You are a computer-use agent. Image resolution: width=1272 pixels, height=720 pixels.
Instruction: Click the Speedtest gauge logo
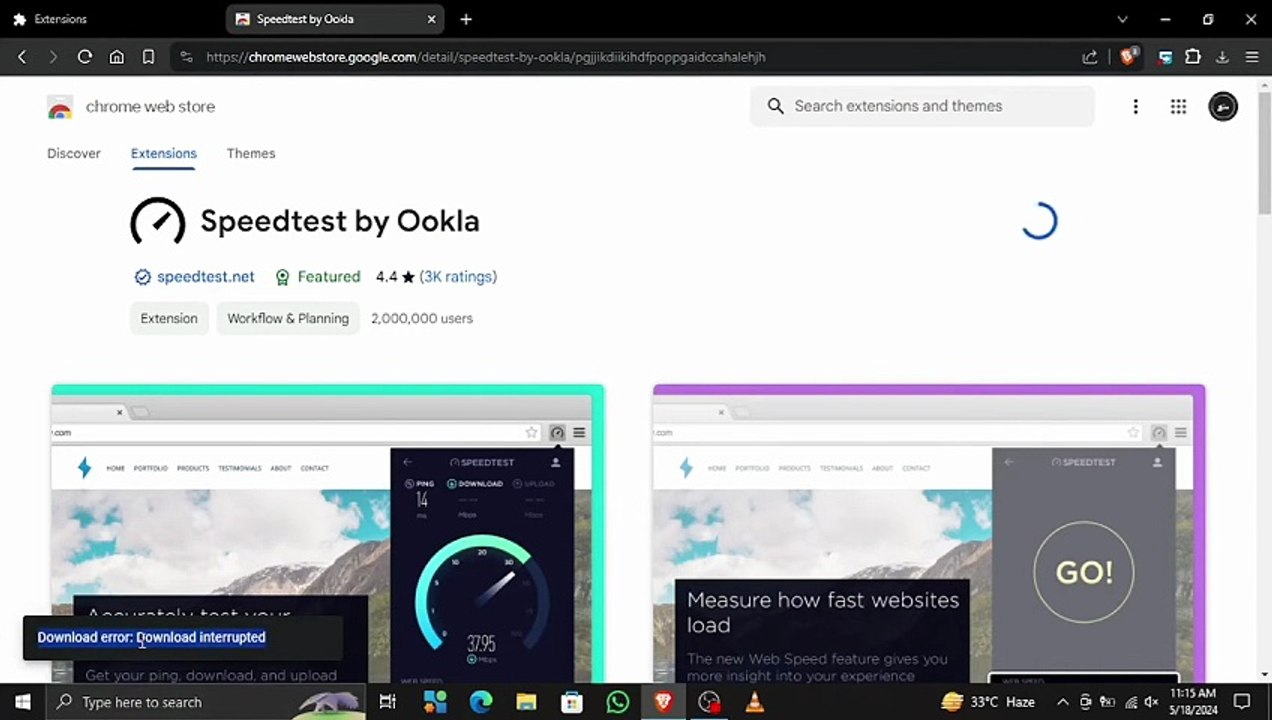158,221
